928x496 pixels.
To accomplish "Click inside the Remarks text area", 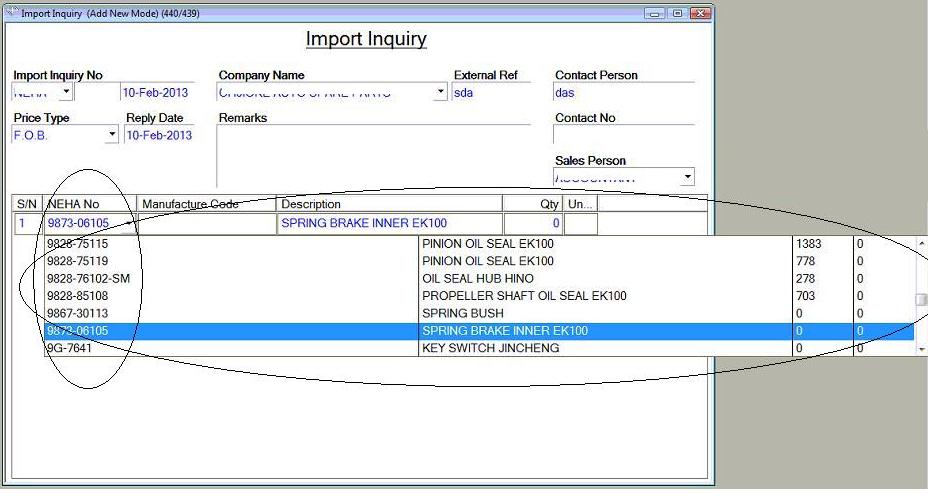I will [373, 156].
